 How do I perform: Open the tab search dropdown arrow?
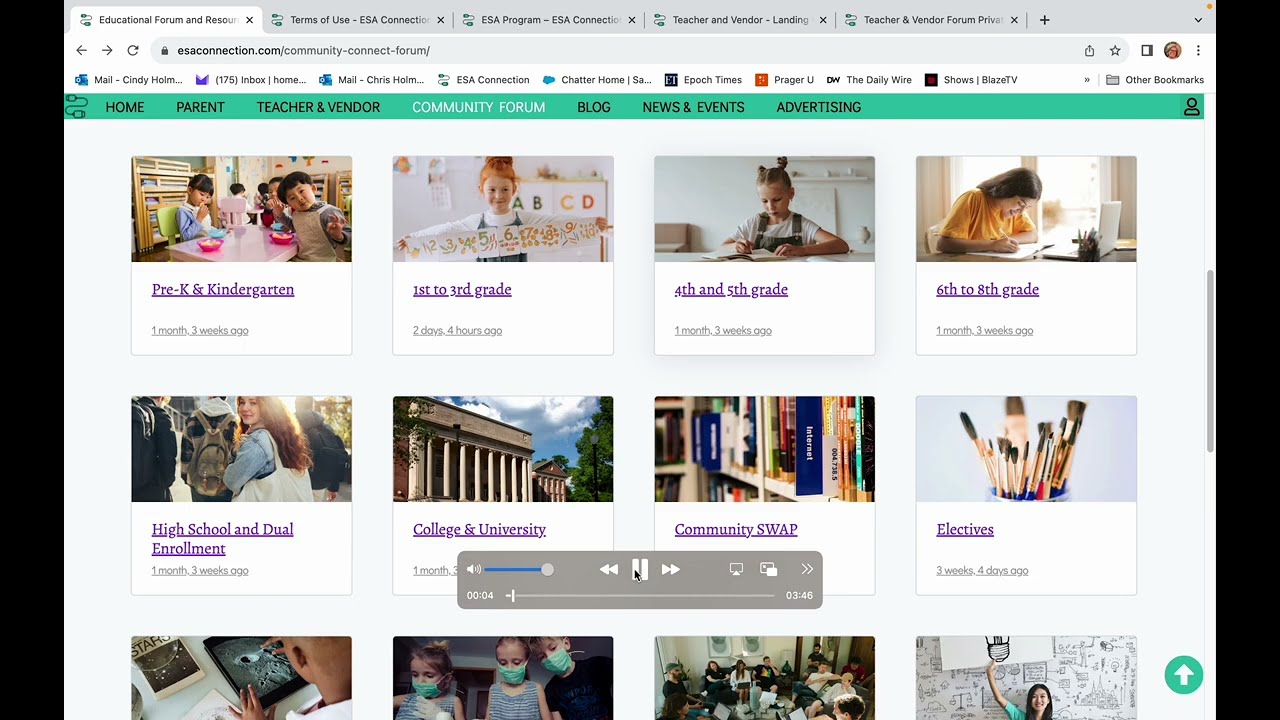pos(1198,20)
